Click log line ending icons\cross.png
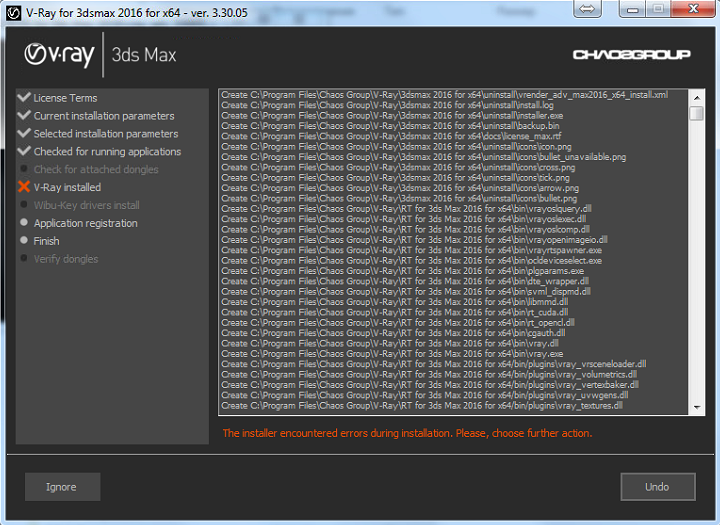Viewport: 720px width, 525px height. (x=398, y=167)
